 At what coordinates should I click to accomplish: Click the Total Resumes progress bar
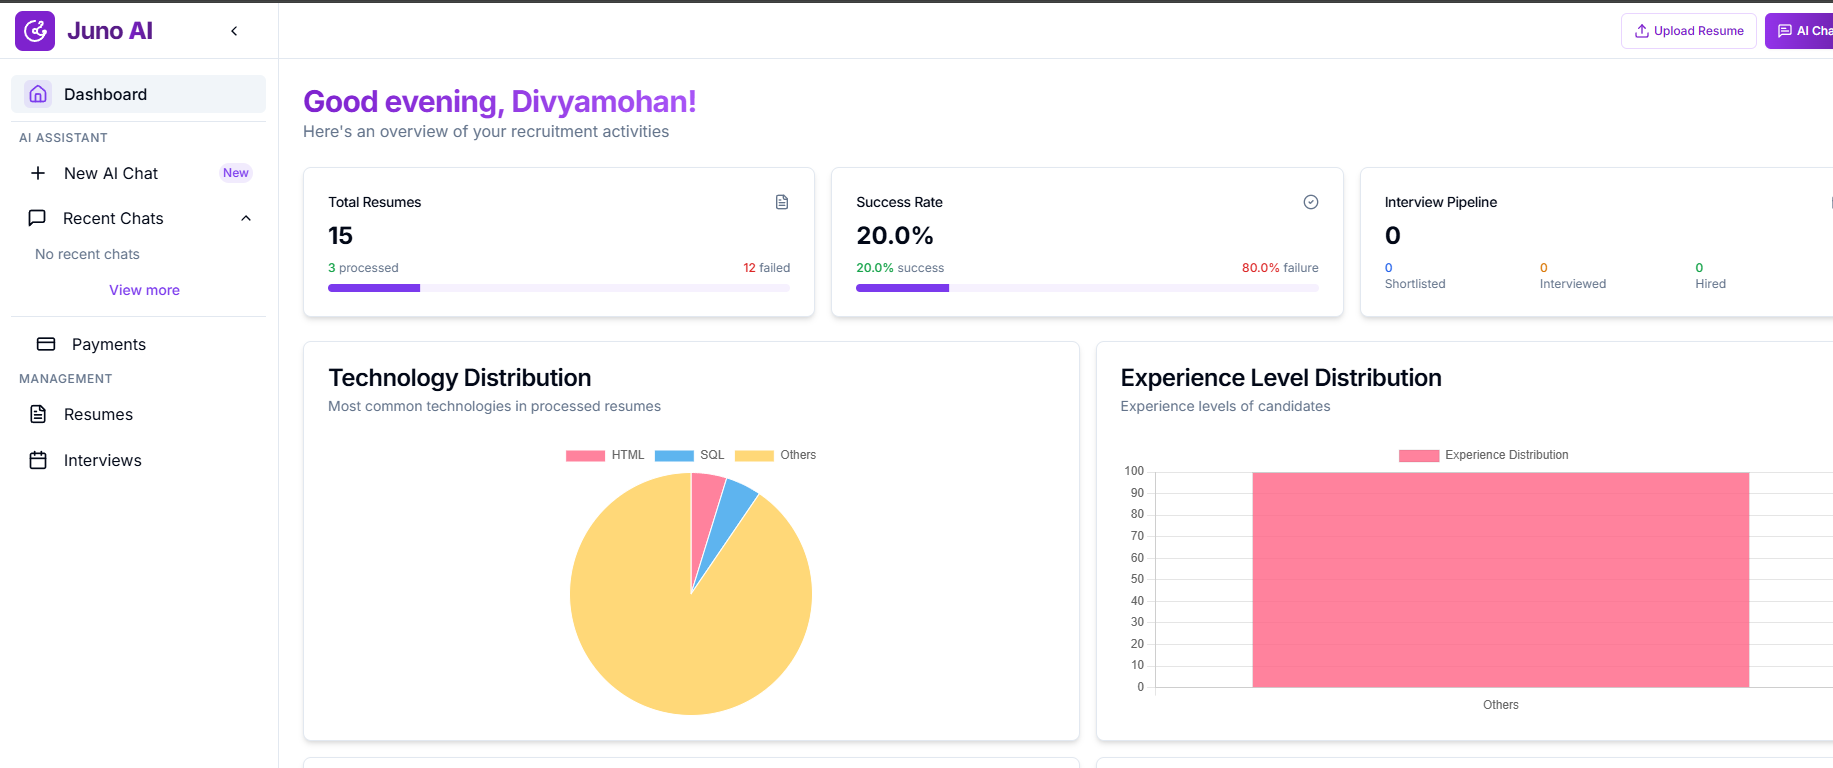click(x=558, y=288)
